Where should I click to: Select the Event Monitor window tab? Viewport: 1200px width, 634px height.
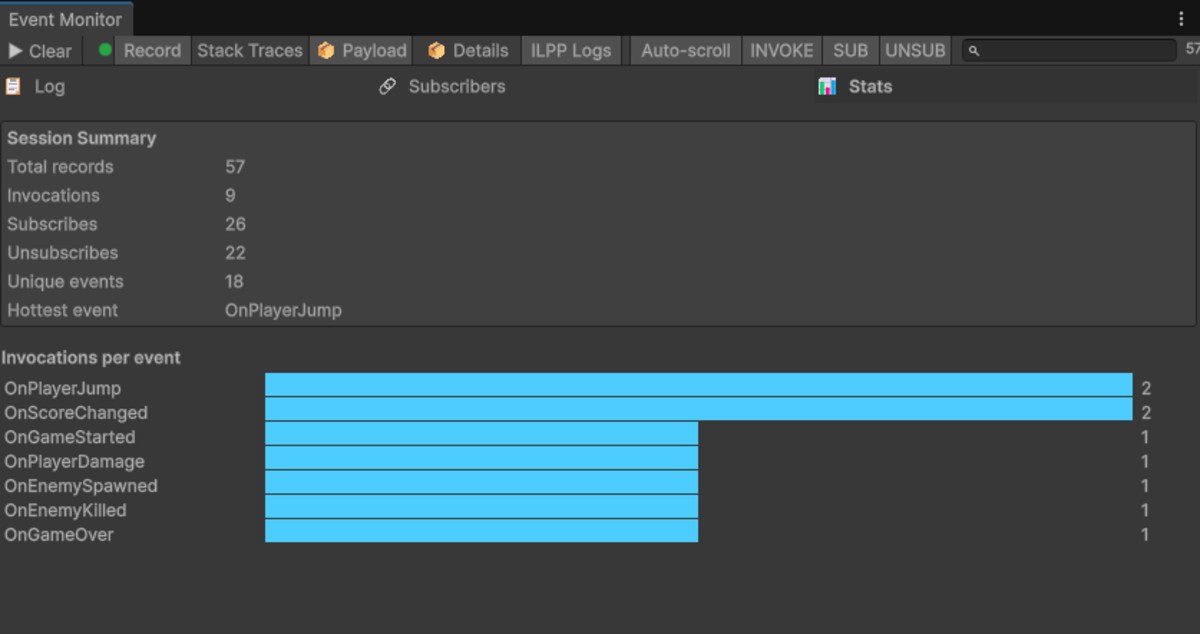point(66,19)
